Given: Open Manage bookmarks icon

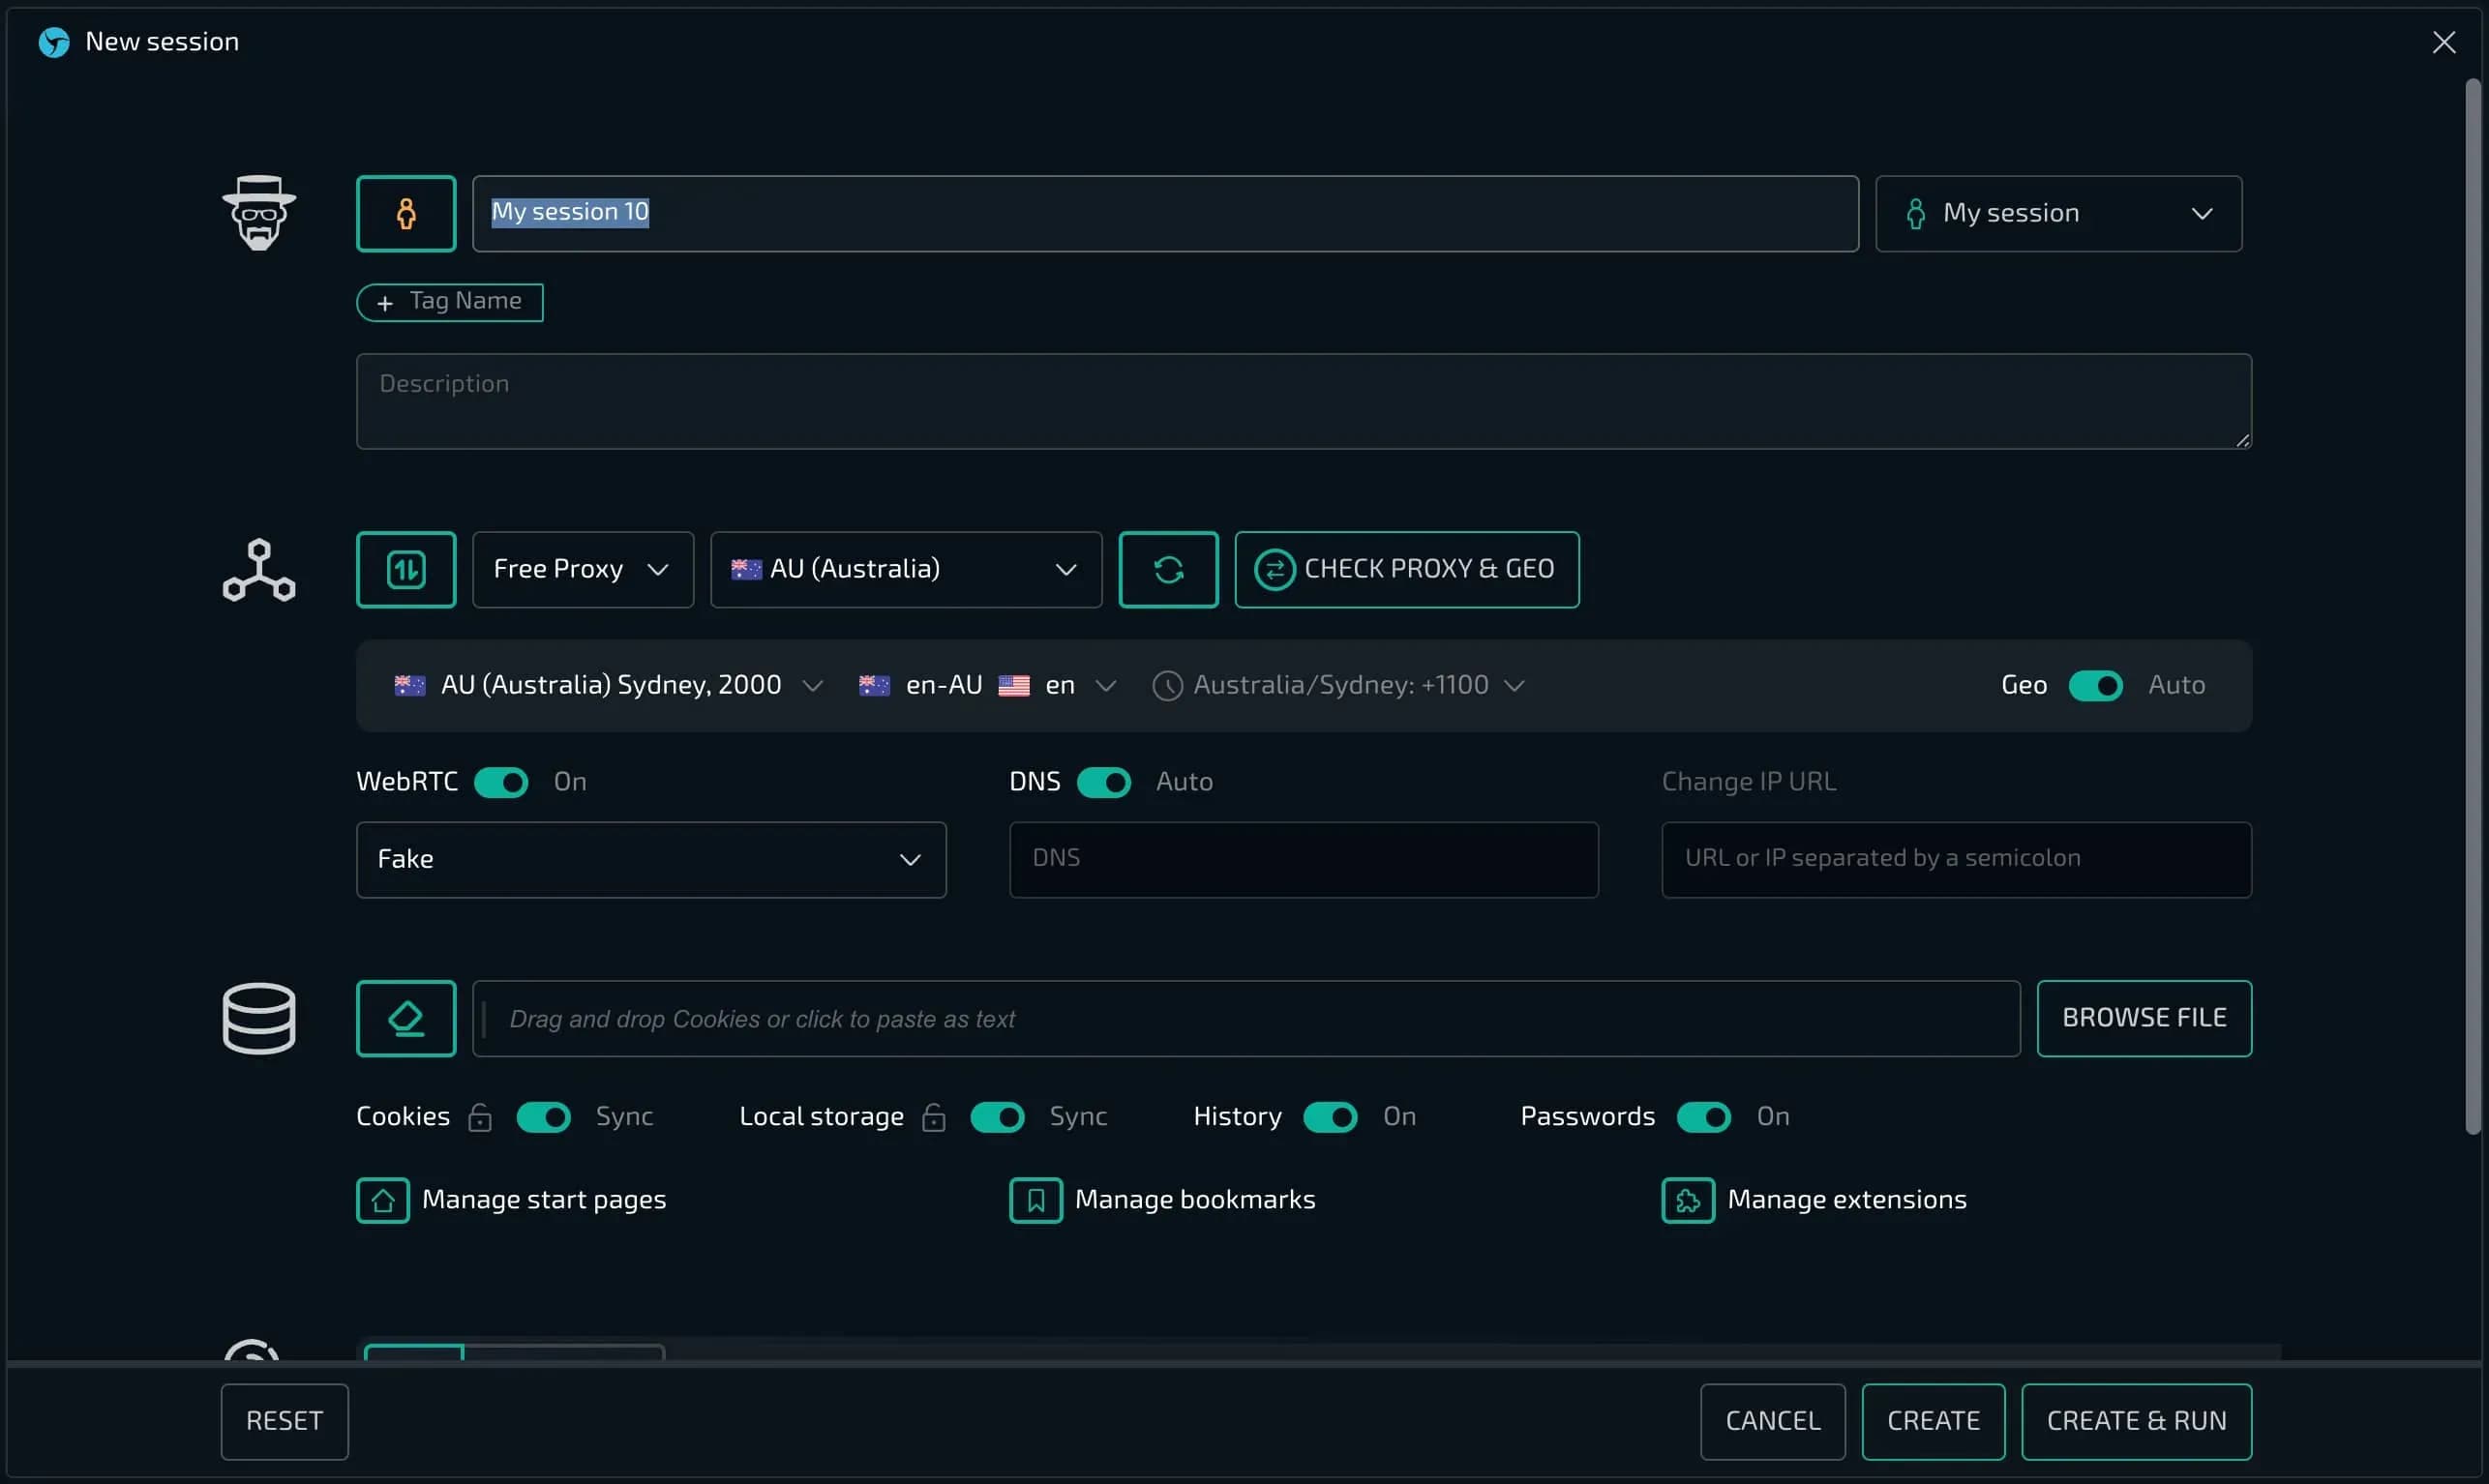Looking at the screenshot, I should 1035,1200.
